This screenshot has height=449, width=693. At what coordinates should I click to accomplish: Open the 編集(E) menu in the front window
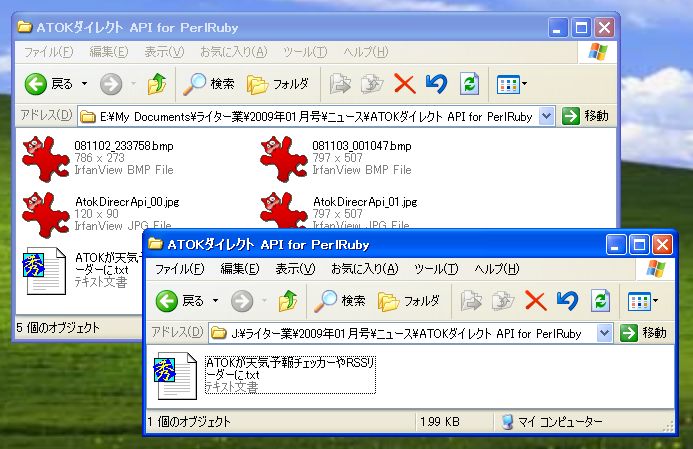click(x=240, y=269)
